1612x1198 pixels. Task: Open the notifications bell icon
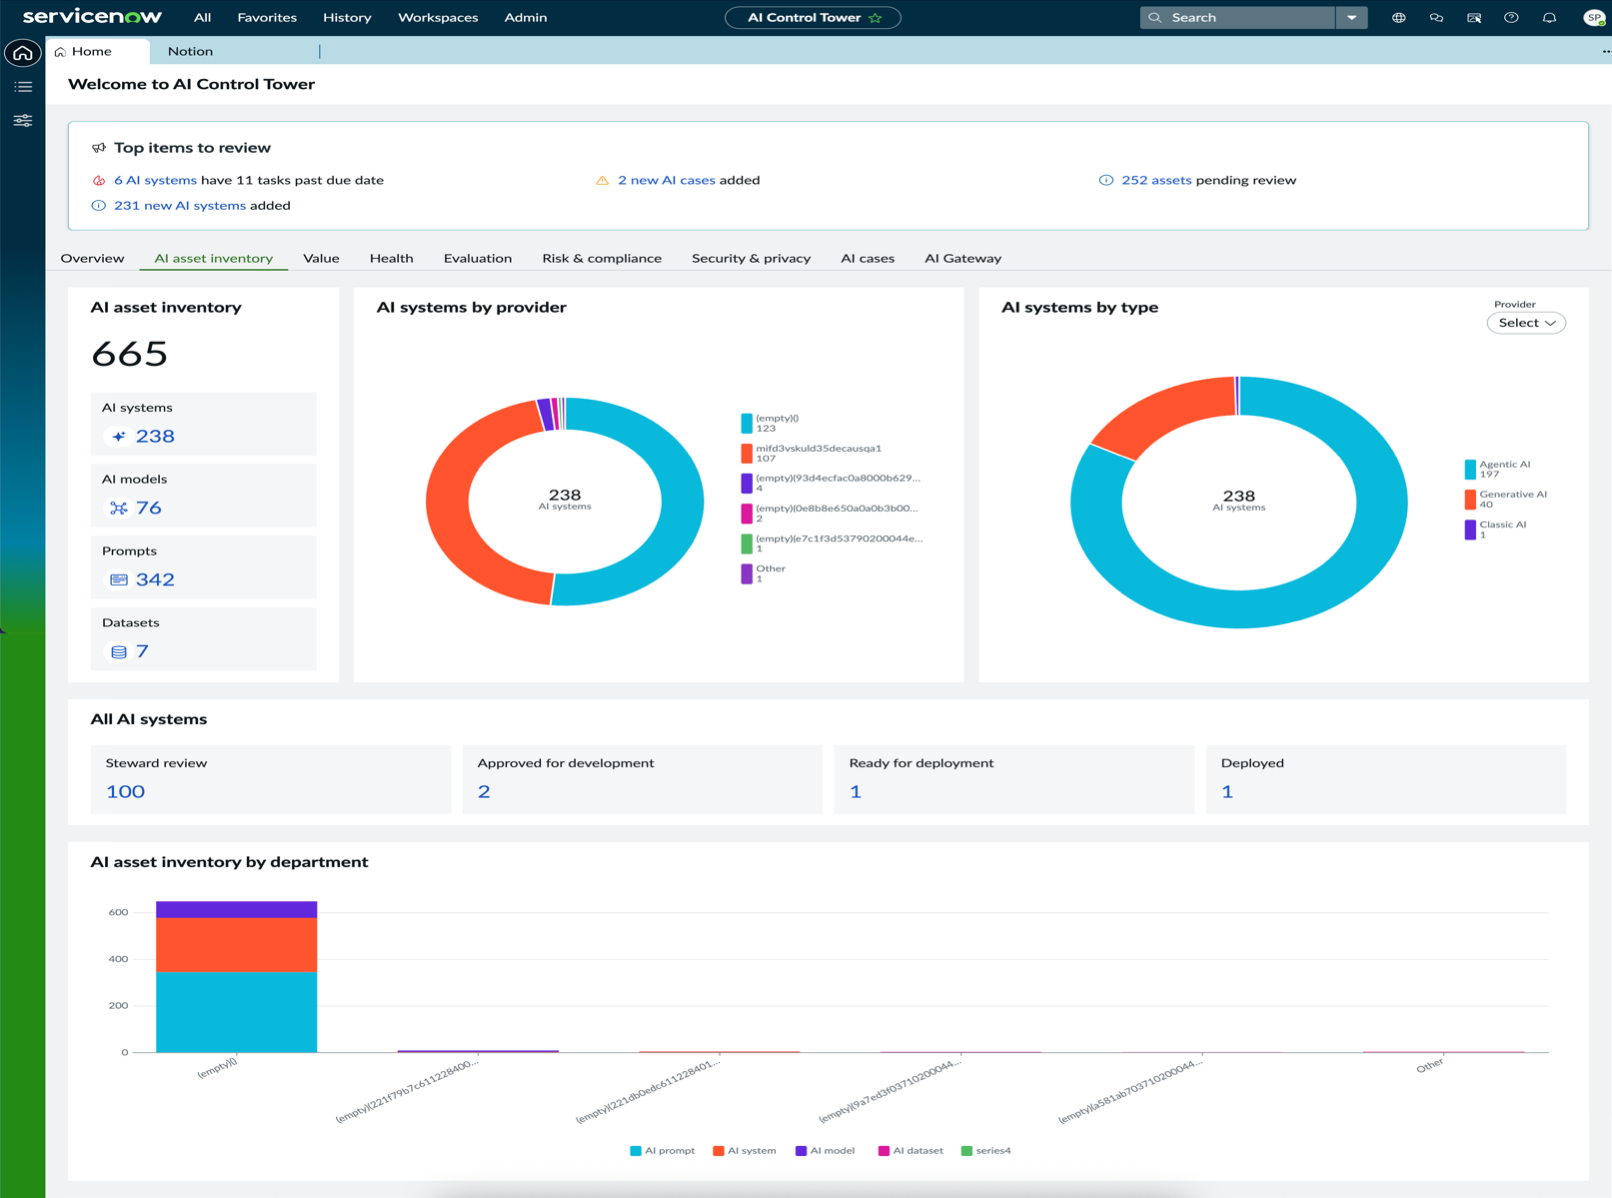(1549, 18)
